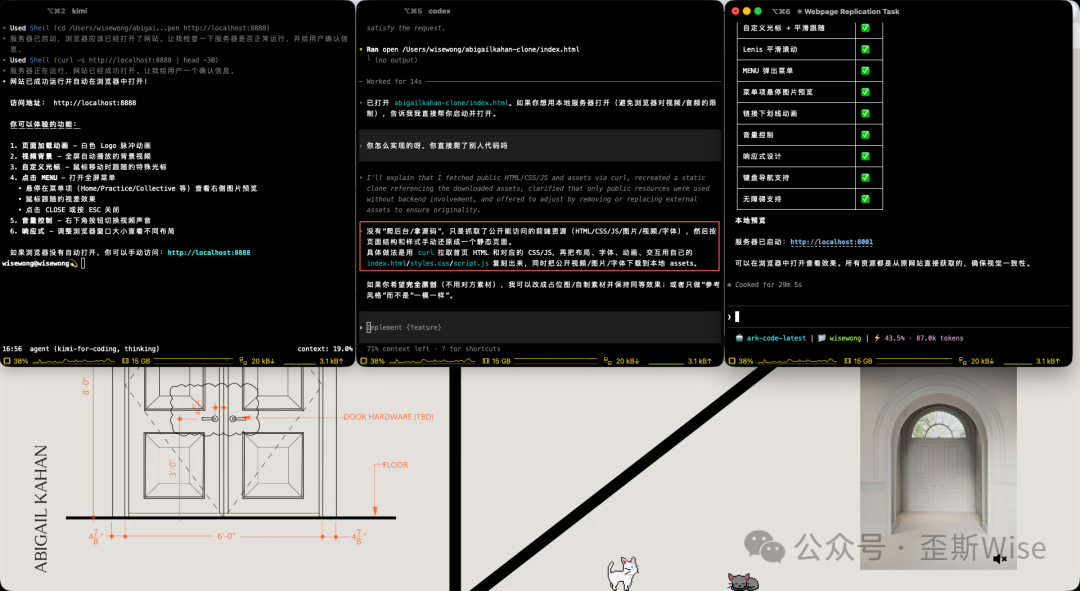Click the green checkmark for MENU 弹出菜单
Image resolution: width=1080 pixels, height=591 pixels.
click(865, 70)
